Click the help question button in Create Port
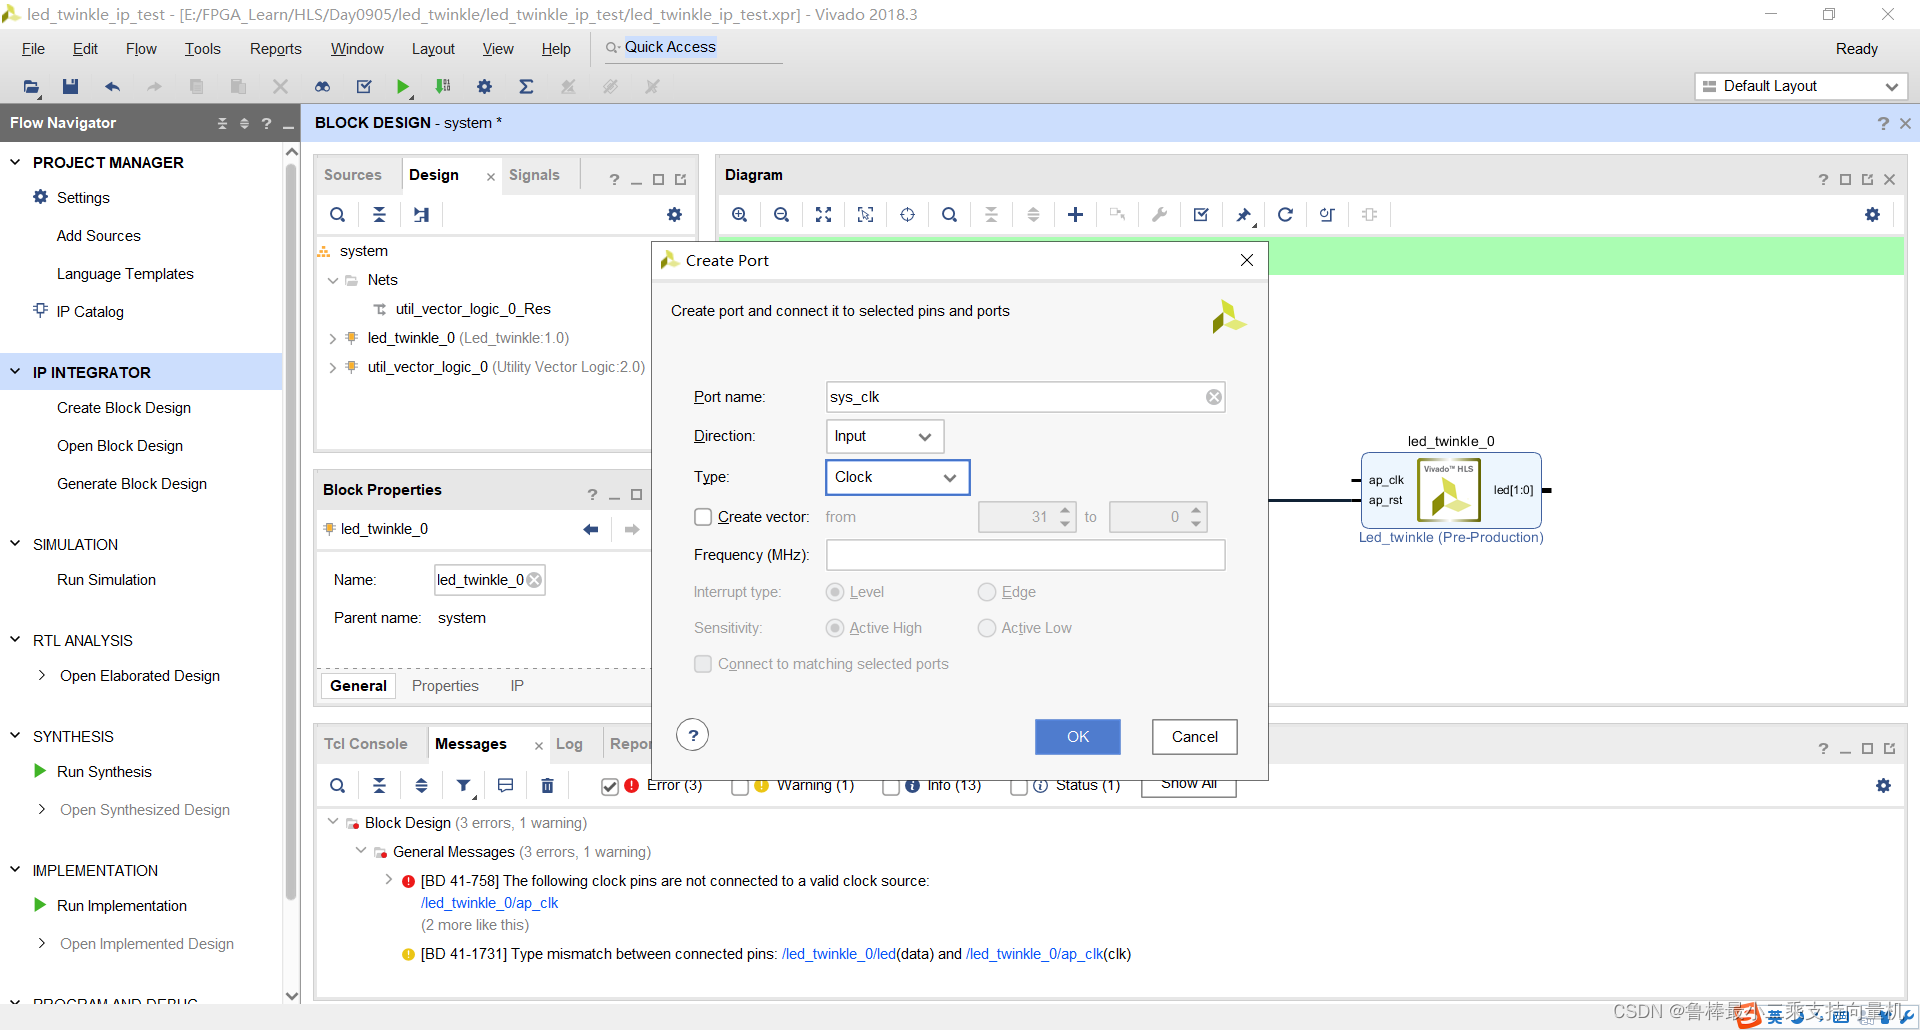 click(x=693, y=735)
